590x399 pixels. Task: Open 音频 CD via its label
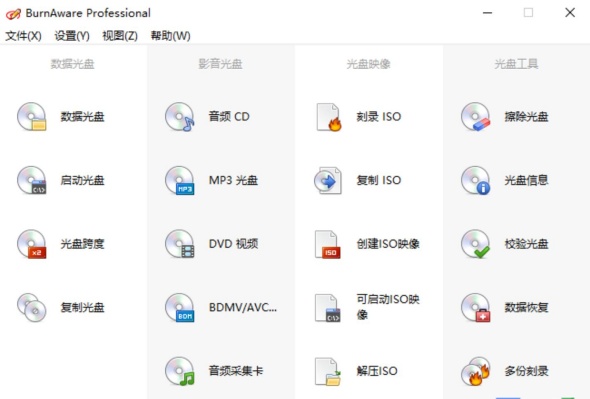coord(229,117)
